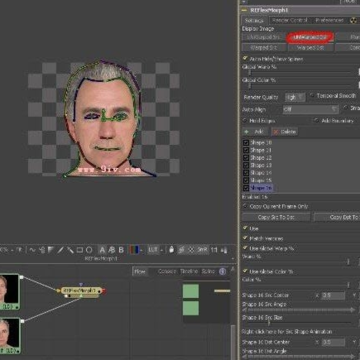Enable Temporal Smooth option
The width and height of the screenshot is (360, 360).
click(x=312, y=95)
